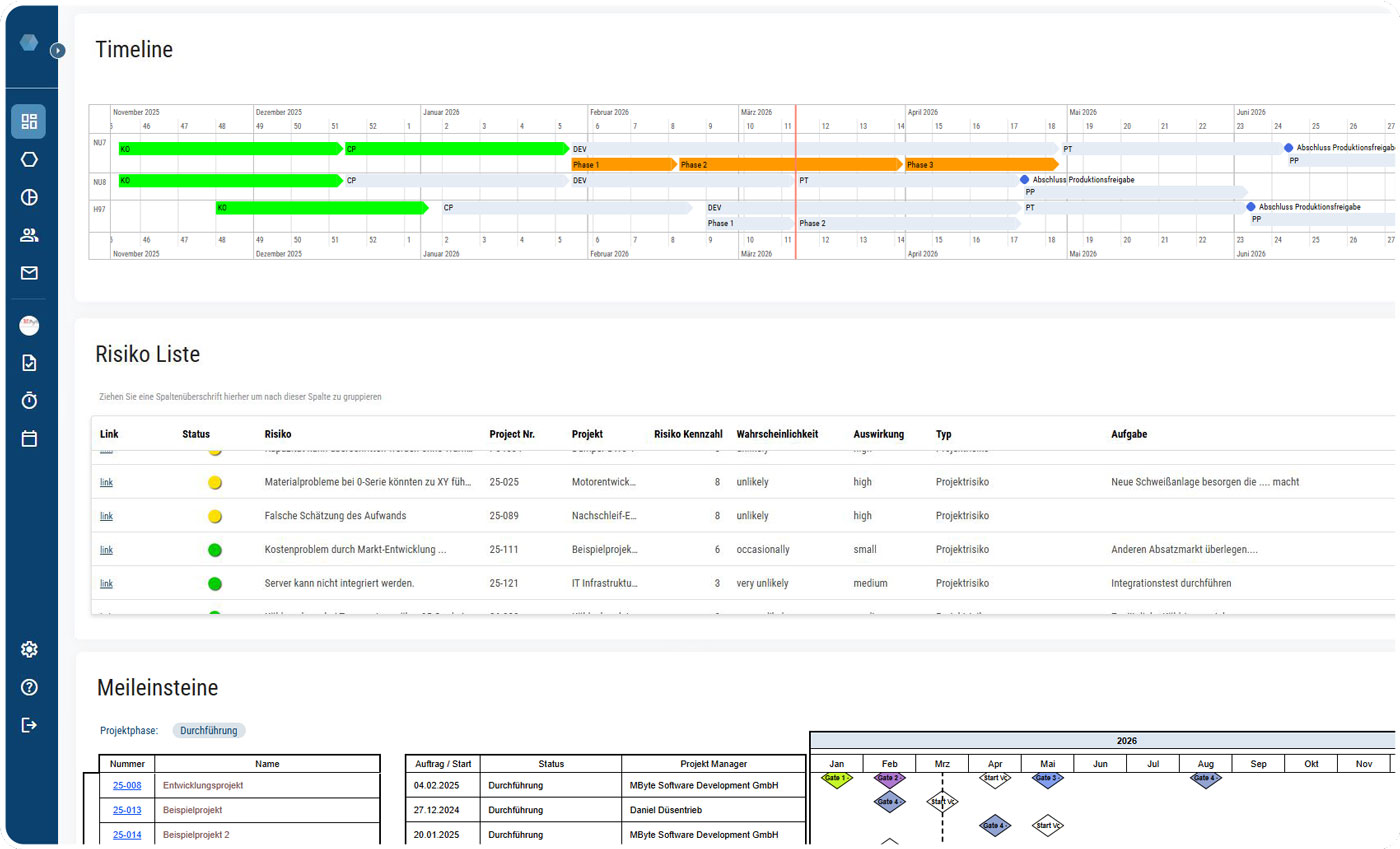Expand the sidebar with the circular arrow button
Screen dimensions: 1400x849
[x=57, y=49]
